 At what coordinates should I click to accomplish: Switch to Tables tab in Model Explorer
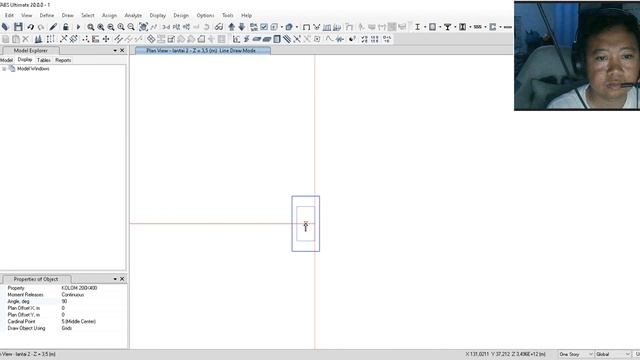44,60
